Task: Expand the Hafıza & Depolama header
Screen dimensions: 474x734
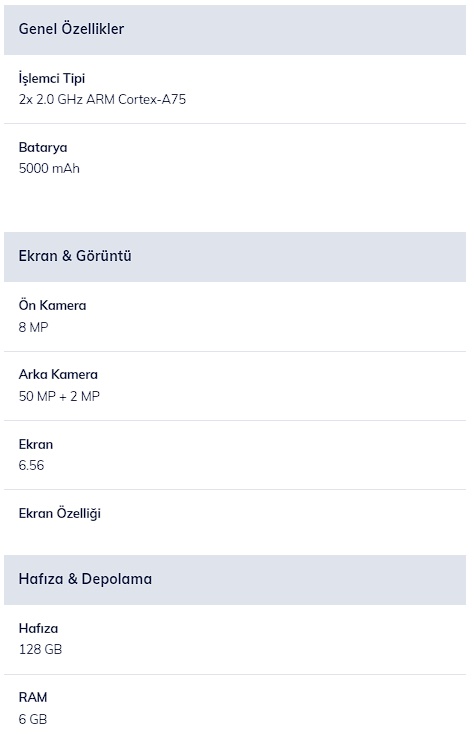Action: coord(235,580)
